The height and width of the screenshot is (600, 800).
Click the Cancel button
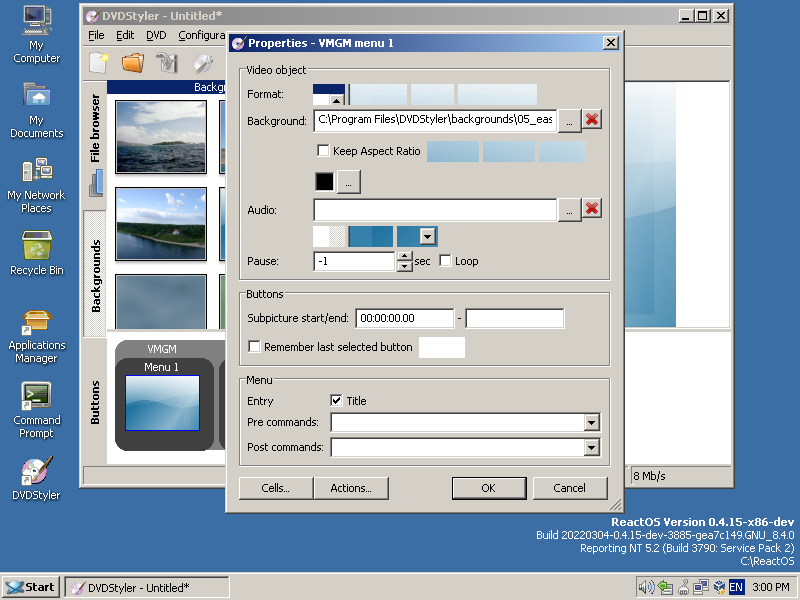[570, 488]
